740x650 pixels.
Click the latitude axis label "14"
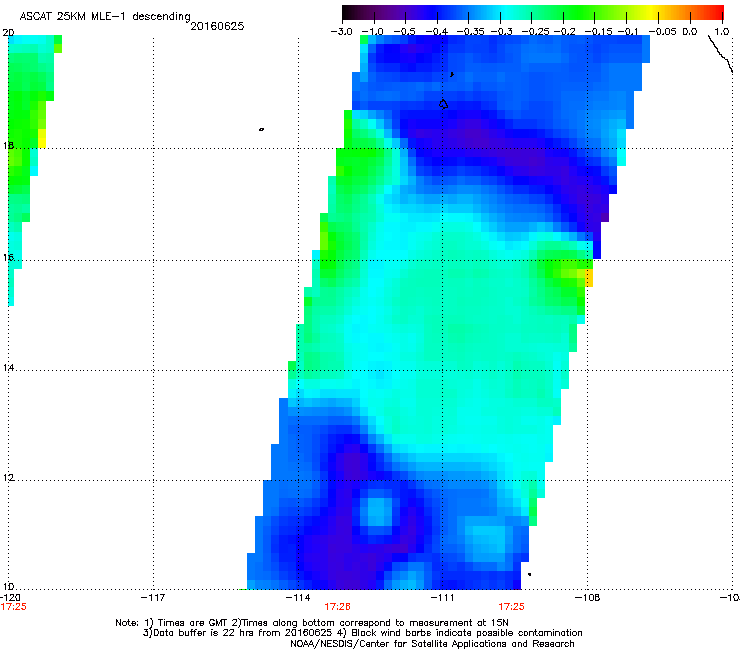pyautogui.click(x=8, y=367)
